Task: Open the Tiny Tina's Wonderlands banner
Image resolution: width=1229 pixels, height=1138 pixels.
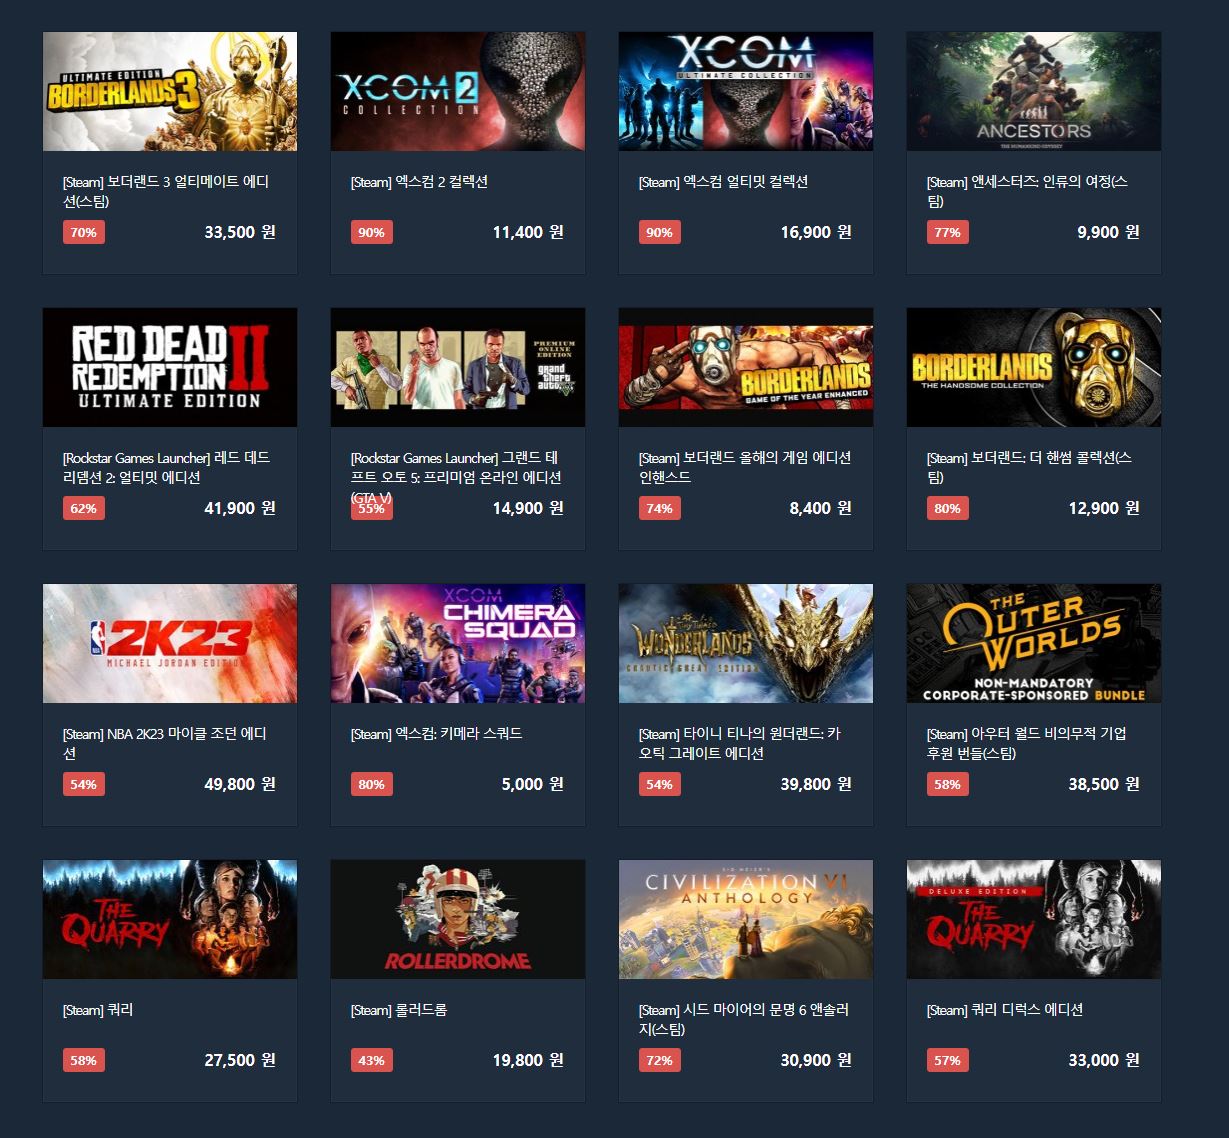Action: point(746,644)
